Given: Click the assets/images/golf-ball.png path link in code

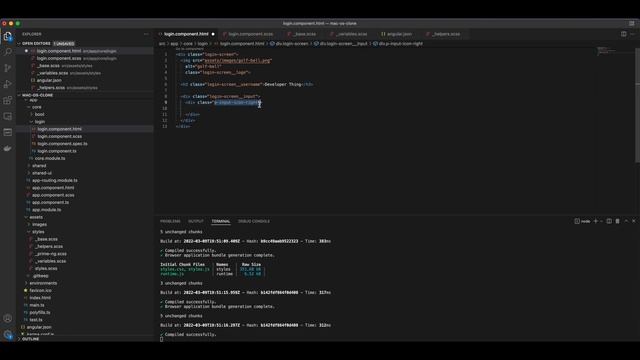Looking at the screenshot, I should [237, 60].
